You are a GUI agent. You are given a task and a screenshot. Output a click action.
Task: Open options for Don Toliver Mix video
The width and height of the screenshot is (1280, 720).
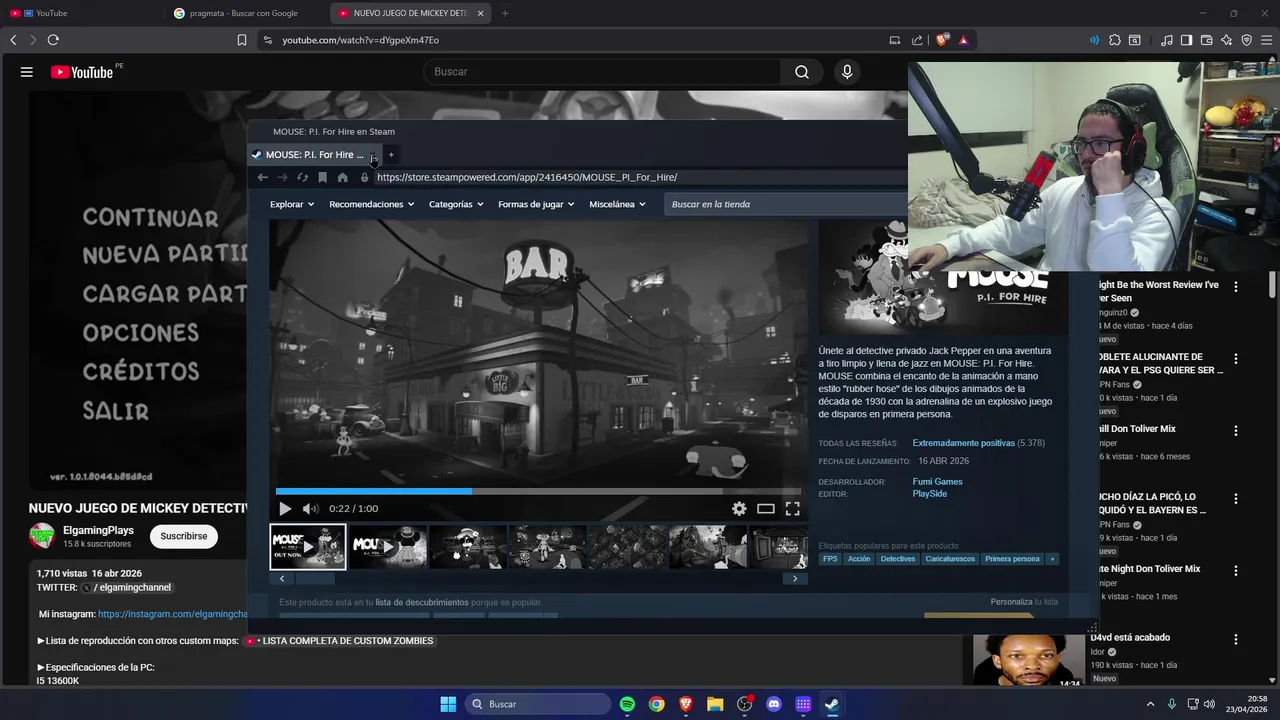coord(1236,431)
